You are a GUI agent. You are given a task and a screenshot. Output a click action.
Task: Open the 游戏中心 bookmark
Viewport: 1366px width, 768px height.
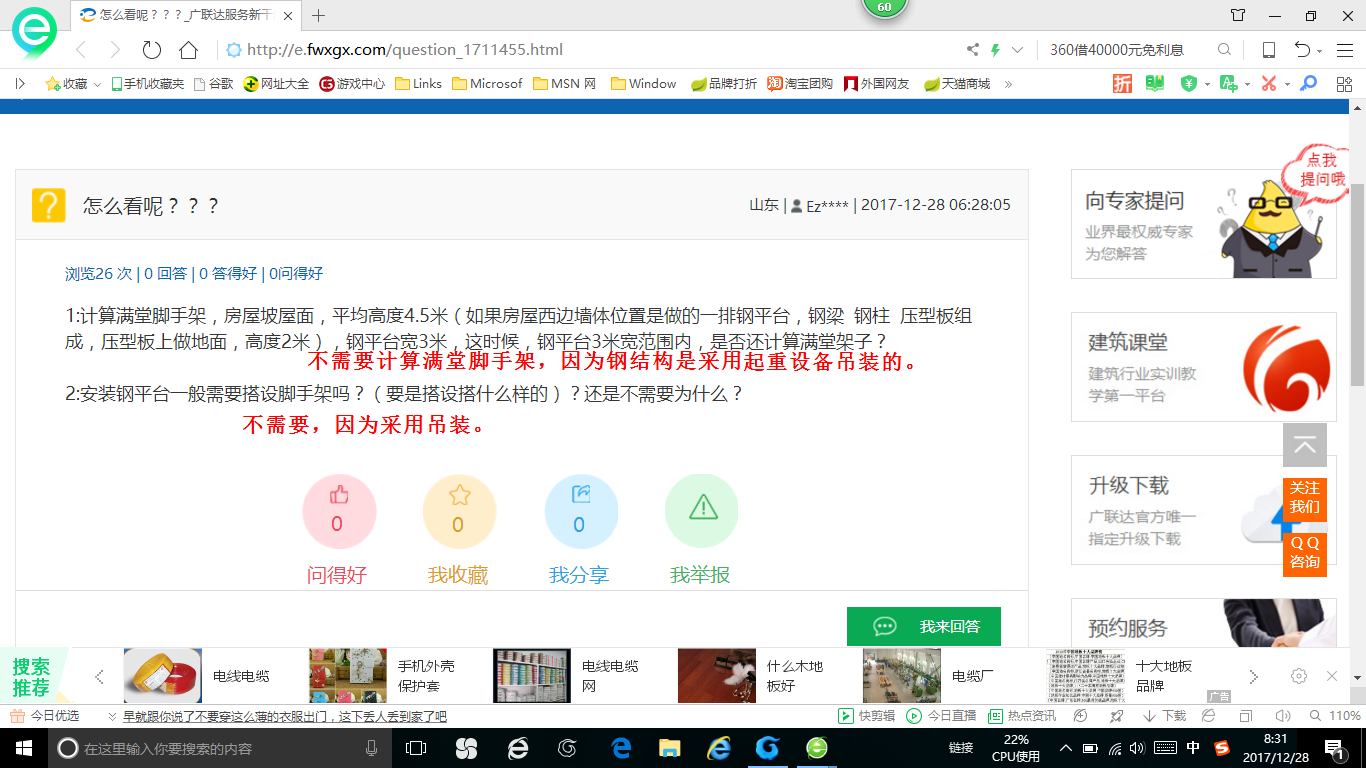(352, 84)
